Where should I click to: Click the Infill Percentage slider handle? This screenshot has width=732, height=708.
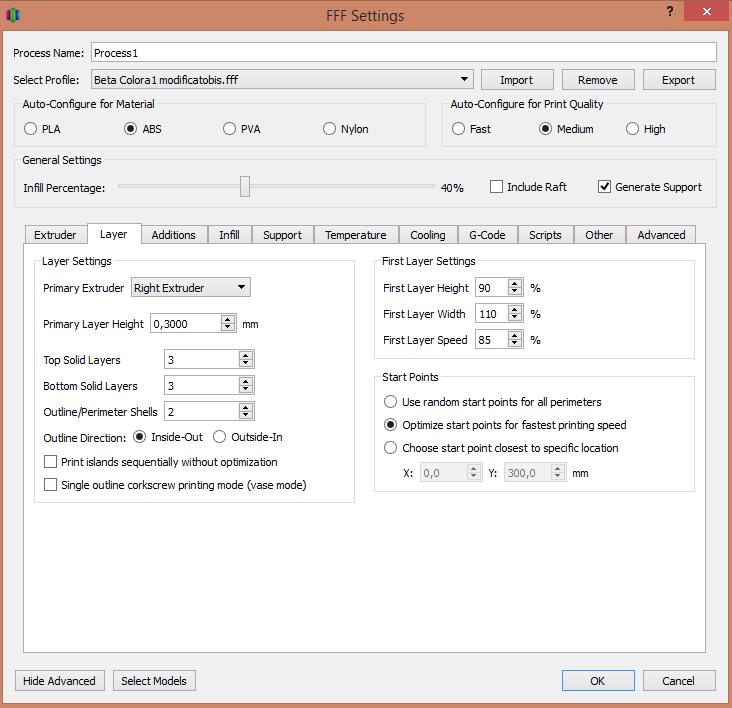click(x=245, y=187)
